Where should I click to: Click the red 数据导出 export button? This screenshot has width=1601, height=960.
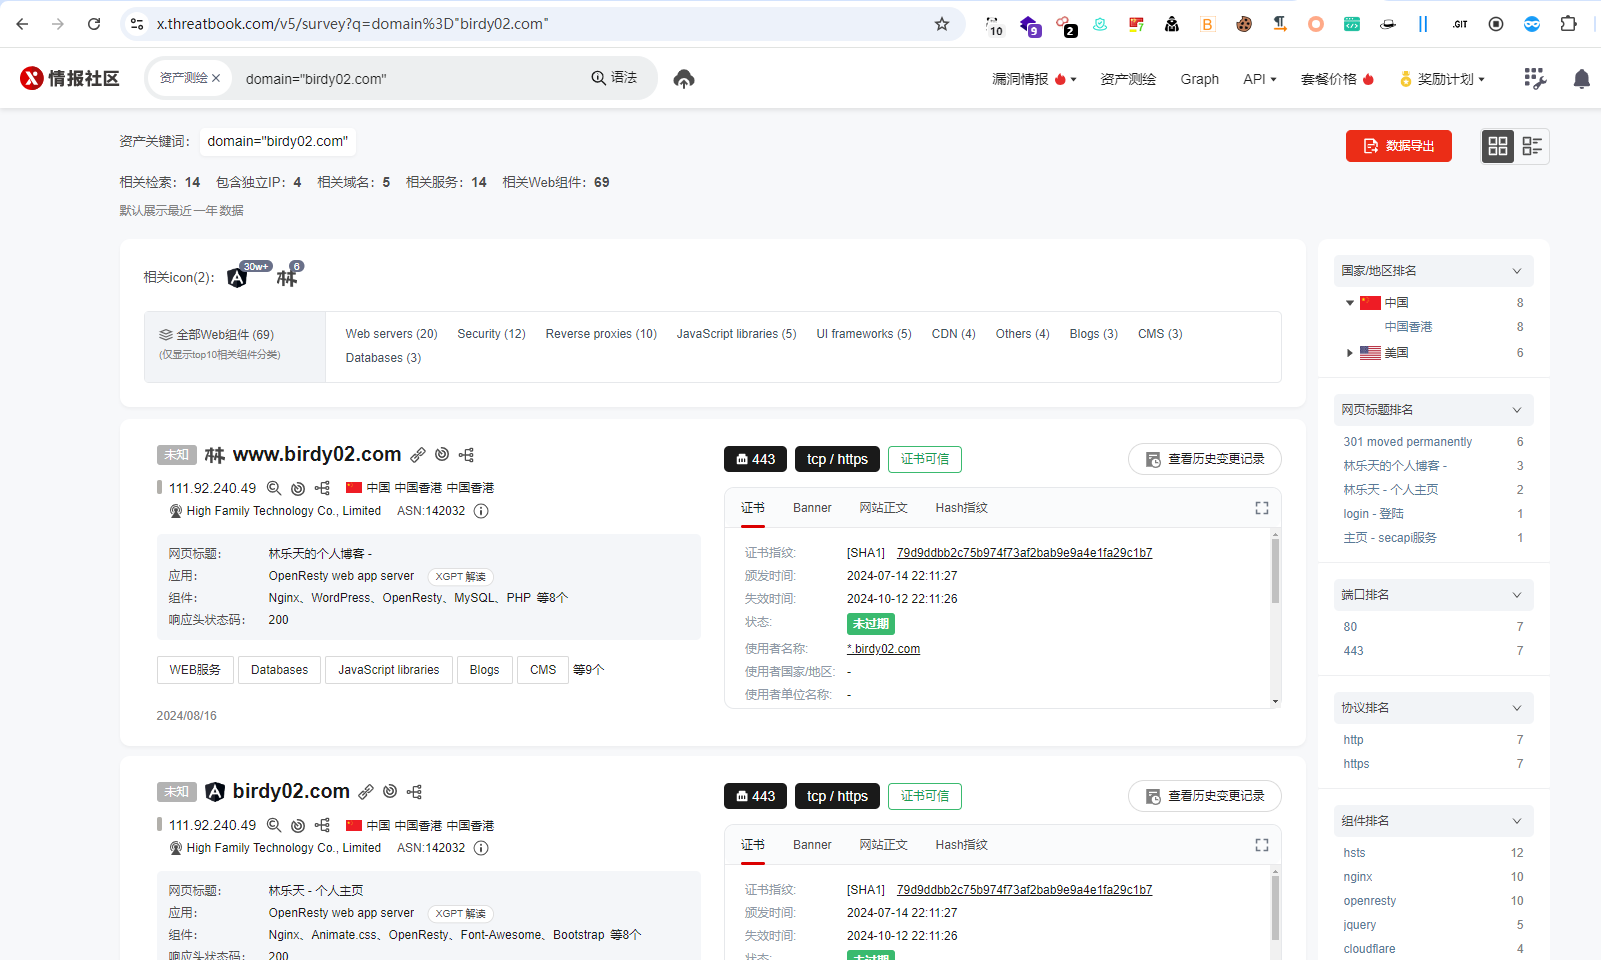1398,146
